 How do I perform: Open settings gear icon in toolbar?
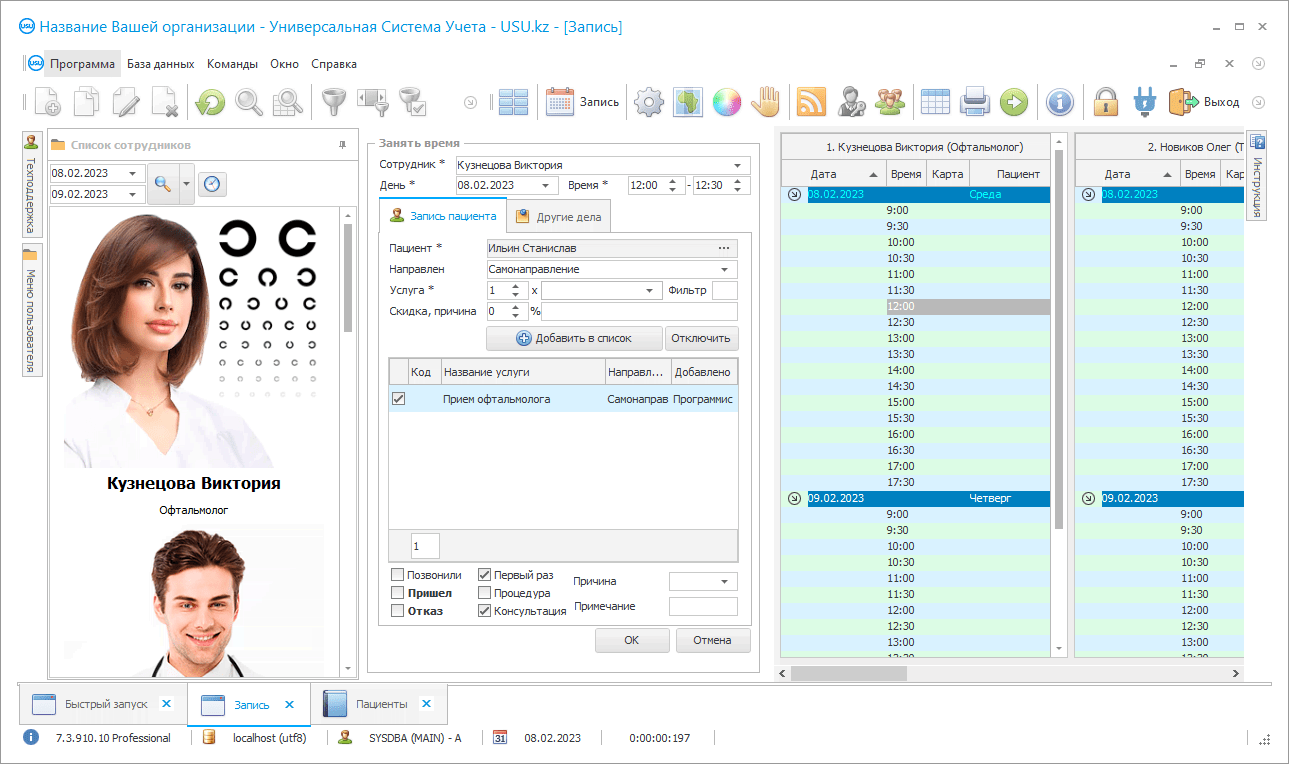[650, 101]
